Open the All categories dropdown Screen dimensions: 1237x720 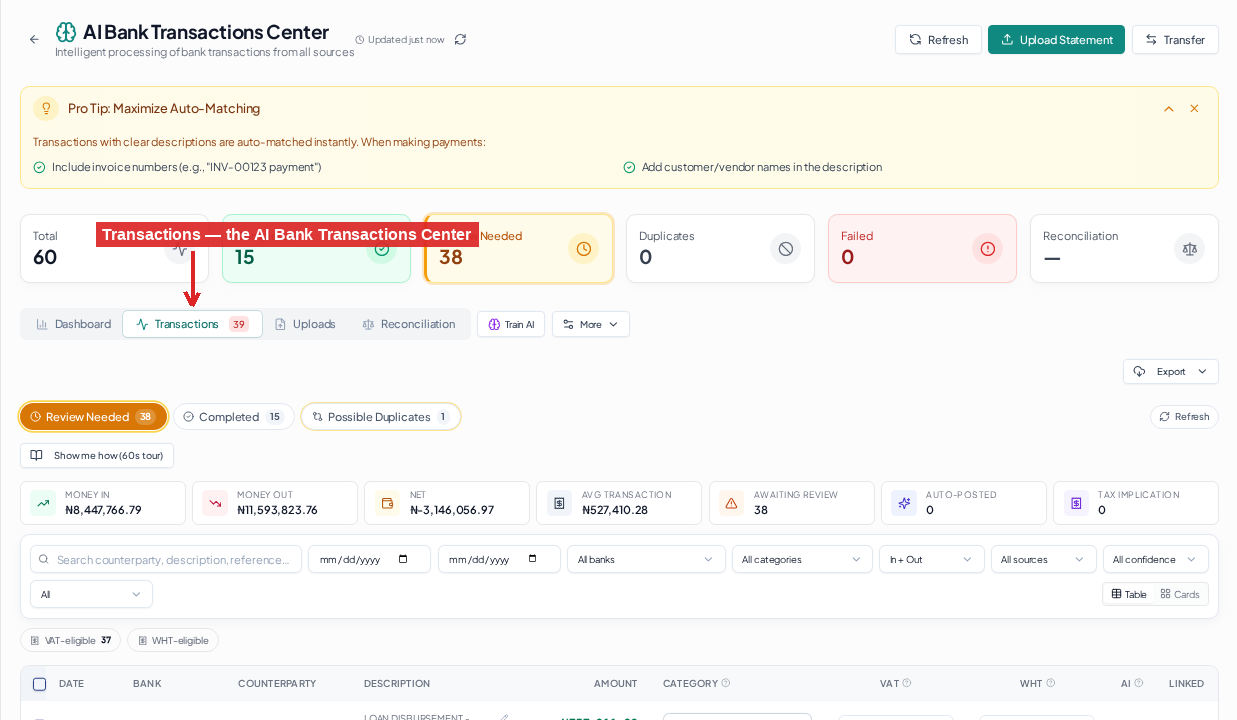point(802,559)
